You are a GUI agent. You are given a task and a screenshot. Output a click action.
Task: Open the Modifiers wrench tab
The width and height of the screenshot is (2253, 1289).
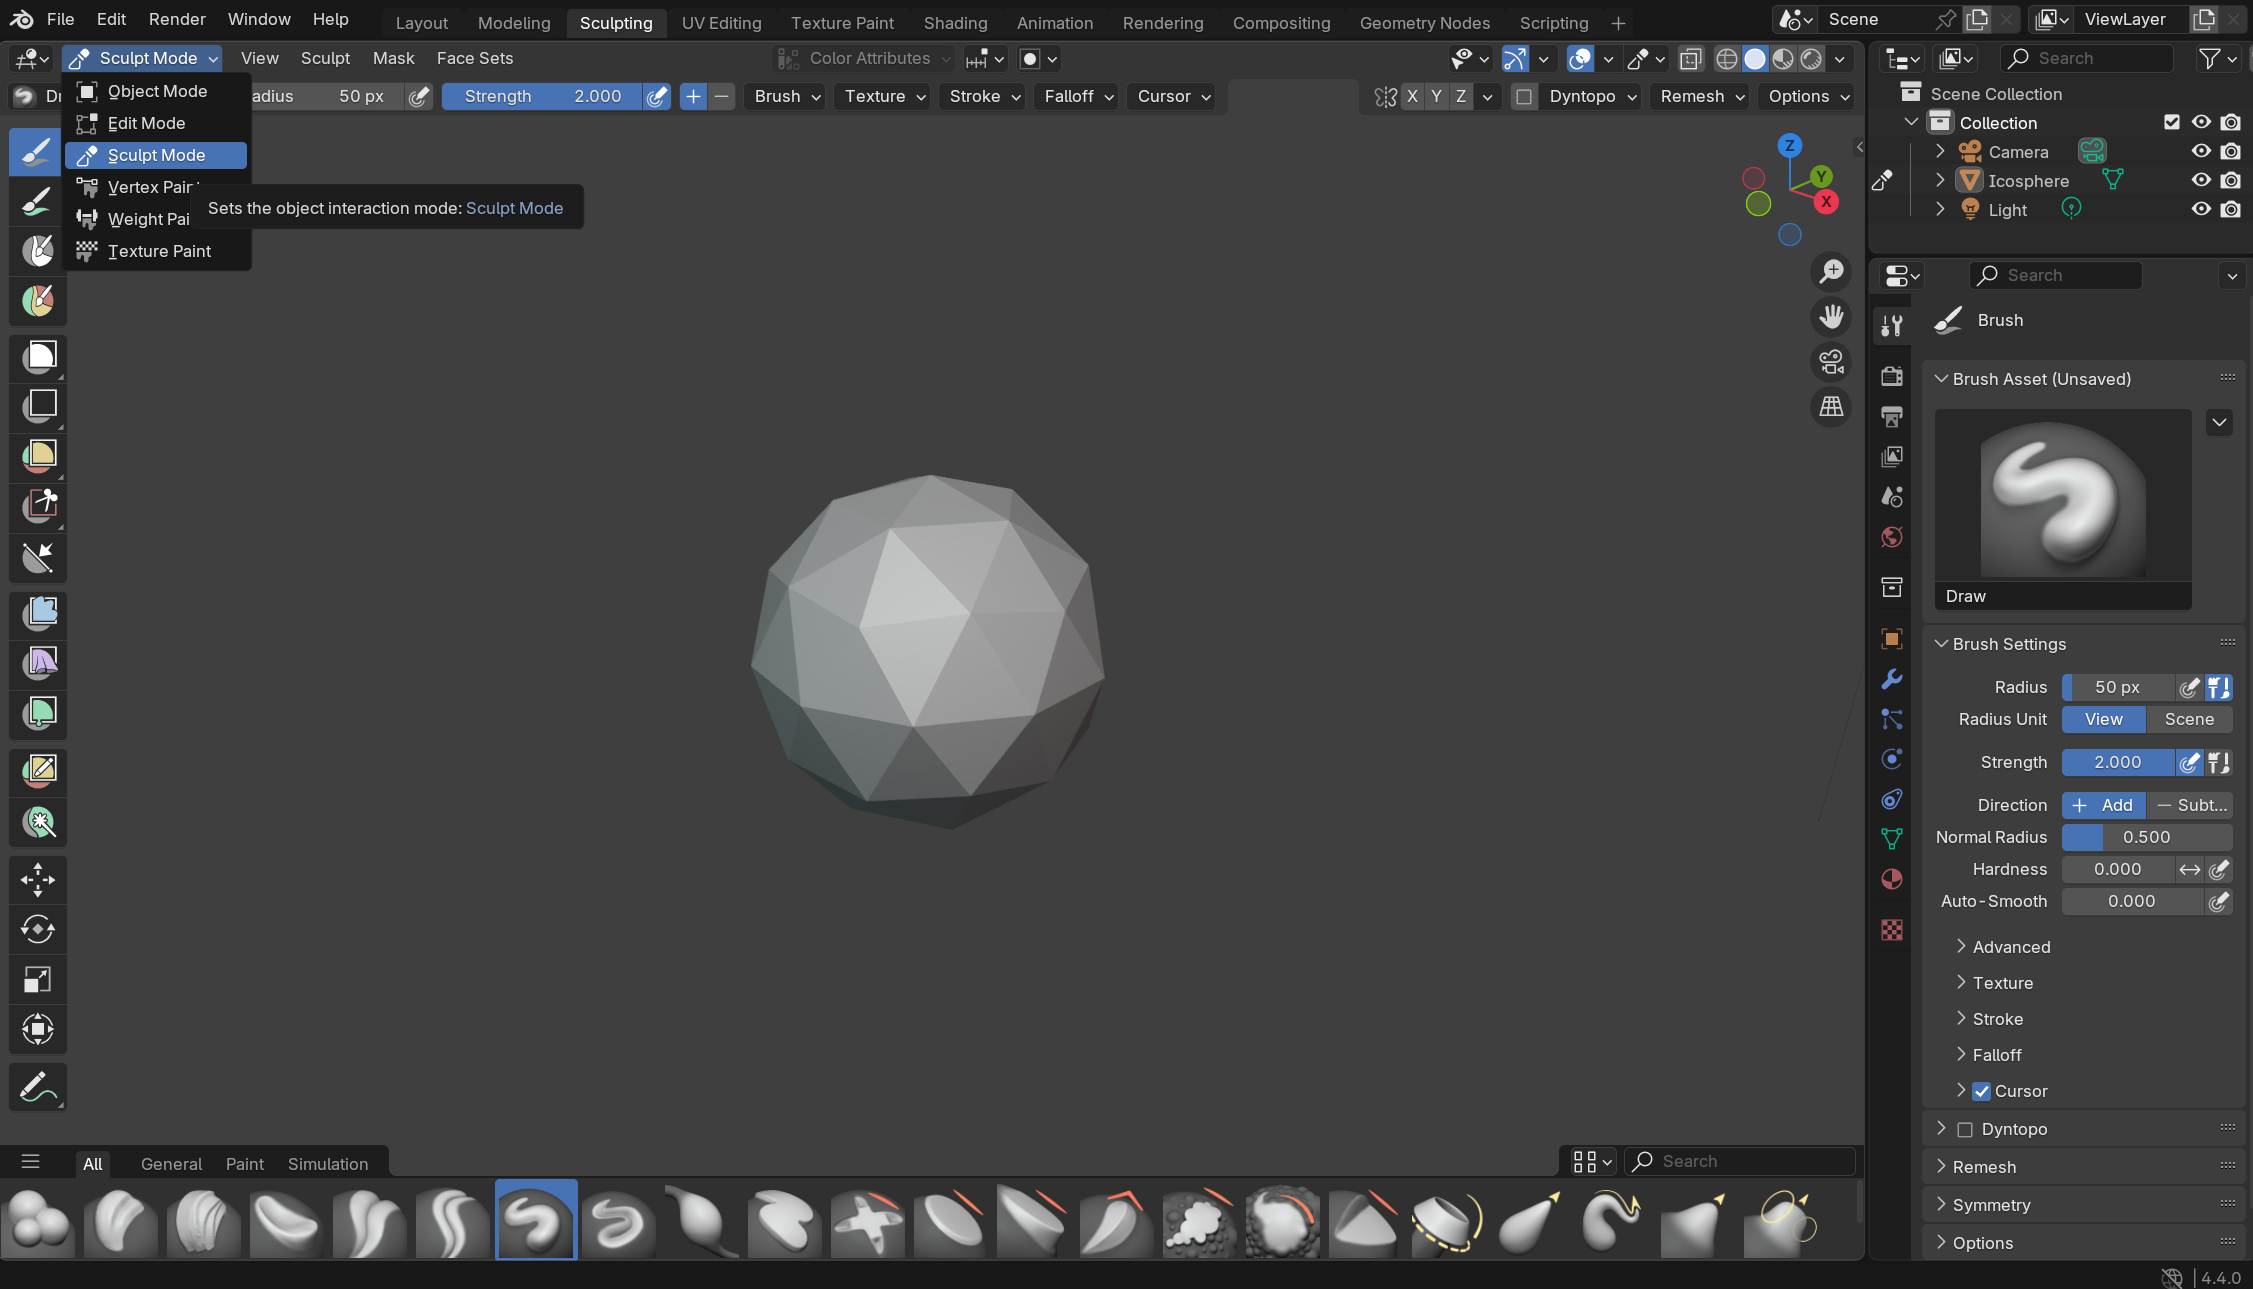(1891, 679)
